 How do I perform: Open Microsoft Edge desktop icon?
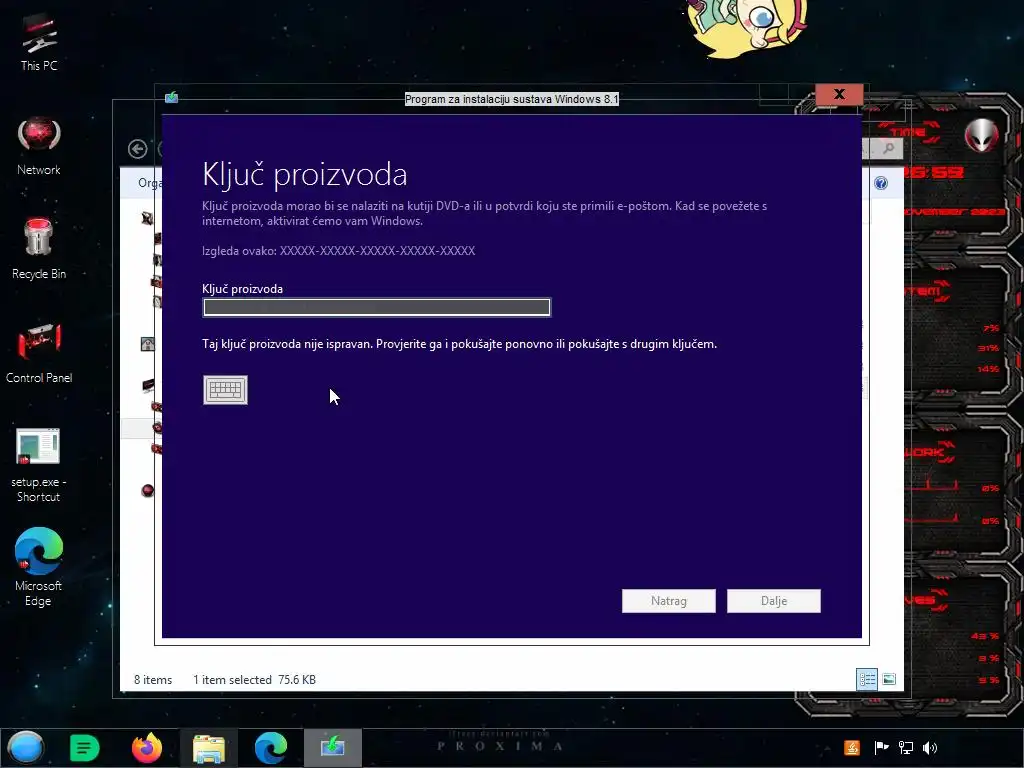39,567
